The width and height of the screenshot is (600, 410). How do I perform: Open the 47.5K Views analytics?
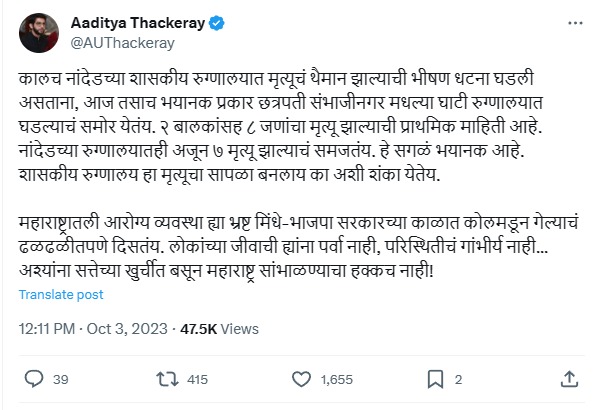[219, 329]
